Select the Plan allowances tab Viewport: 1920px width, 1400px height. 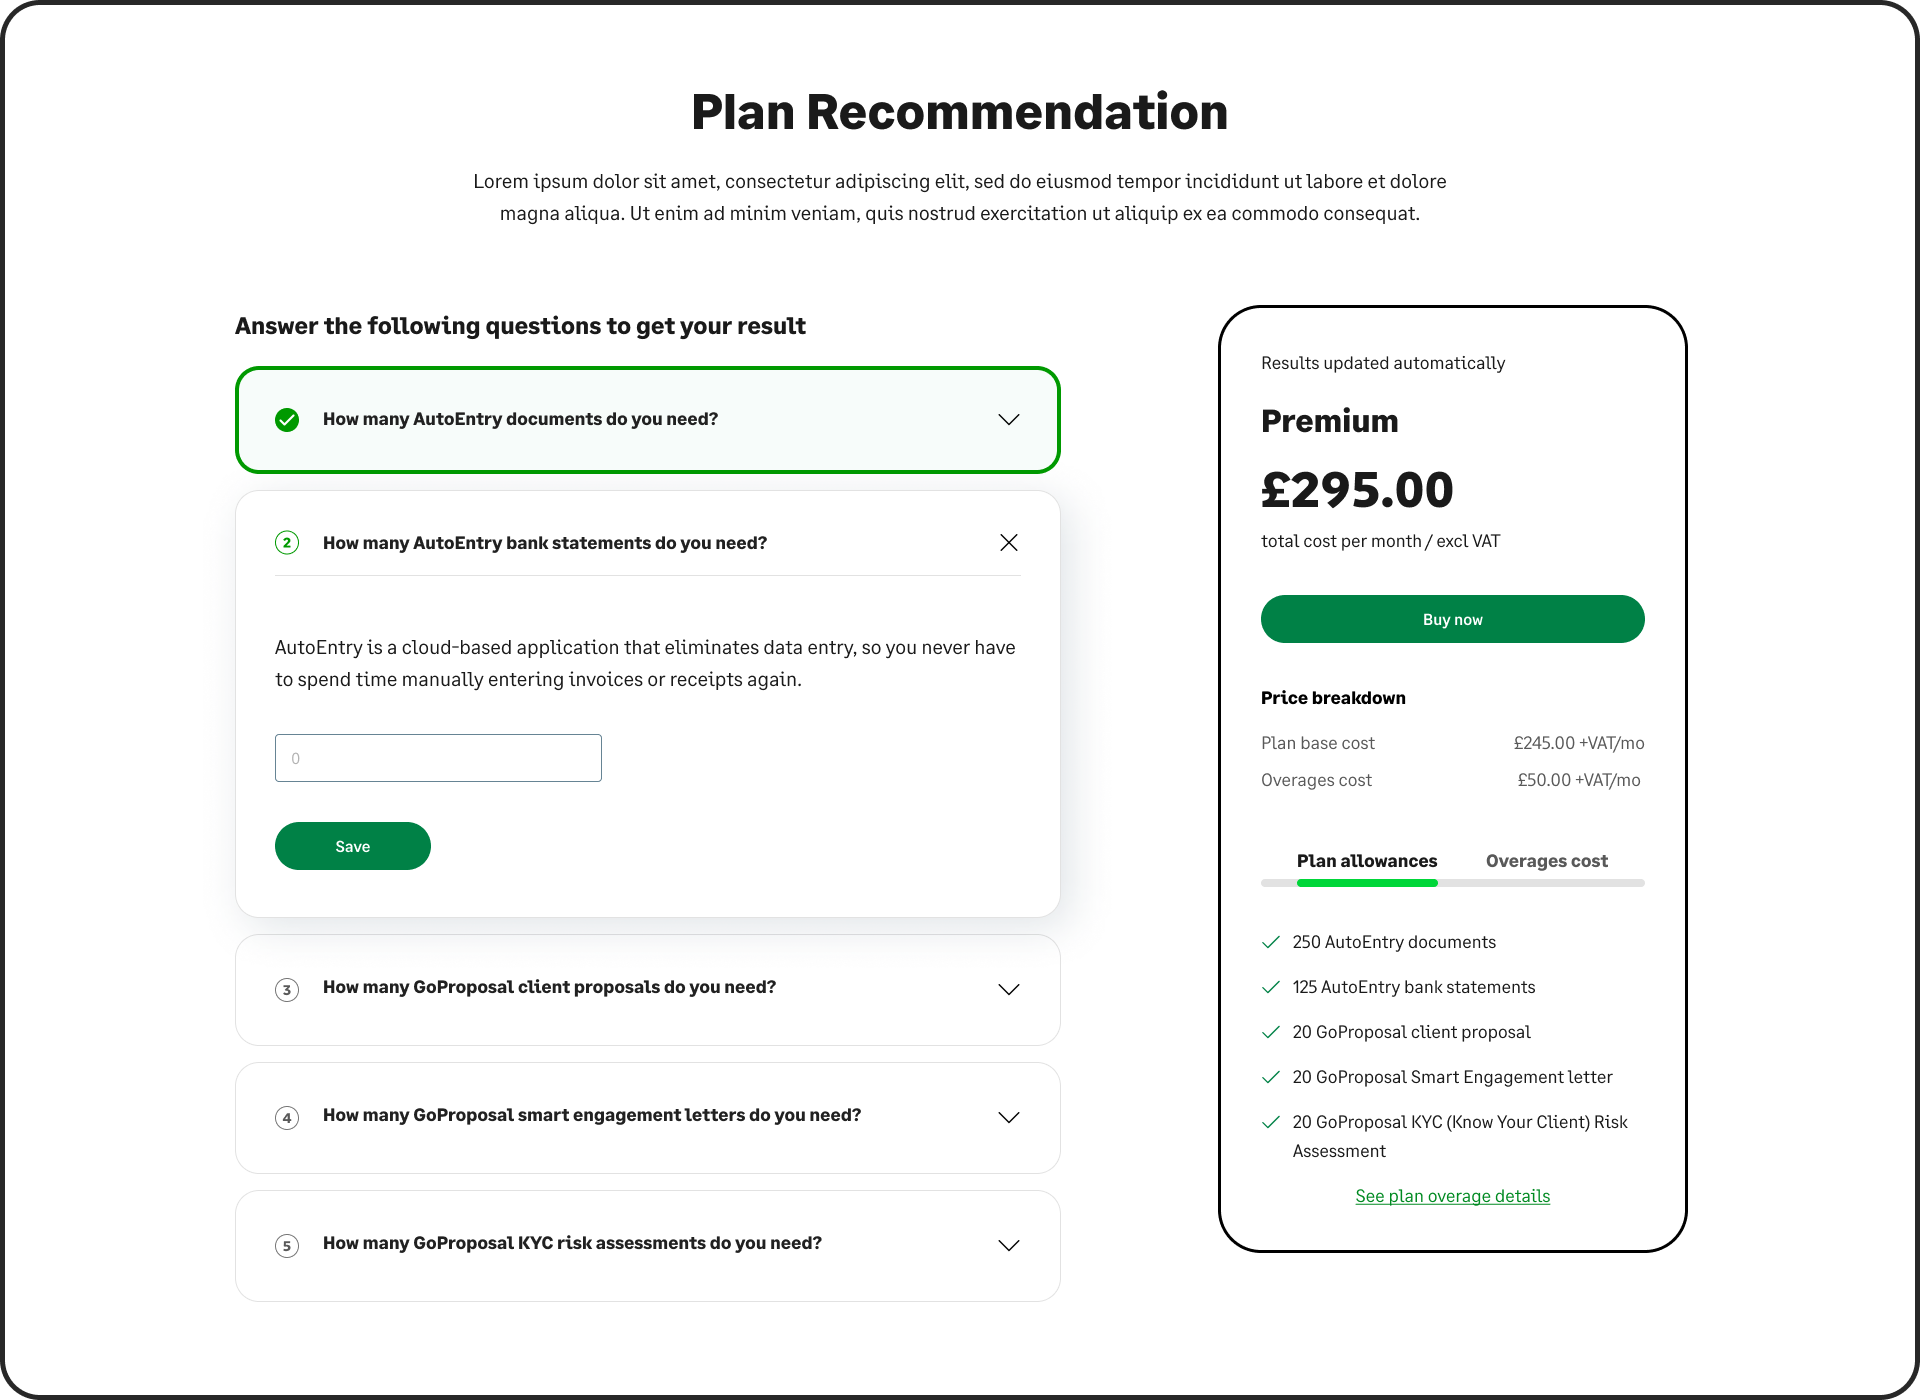click(x=1367, y=861)
